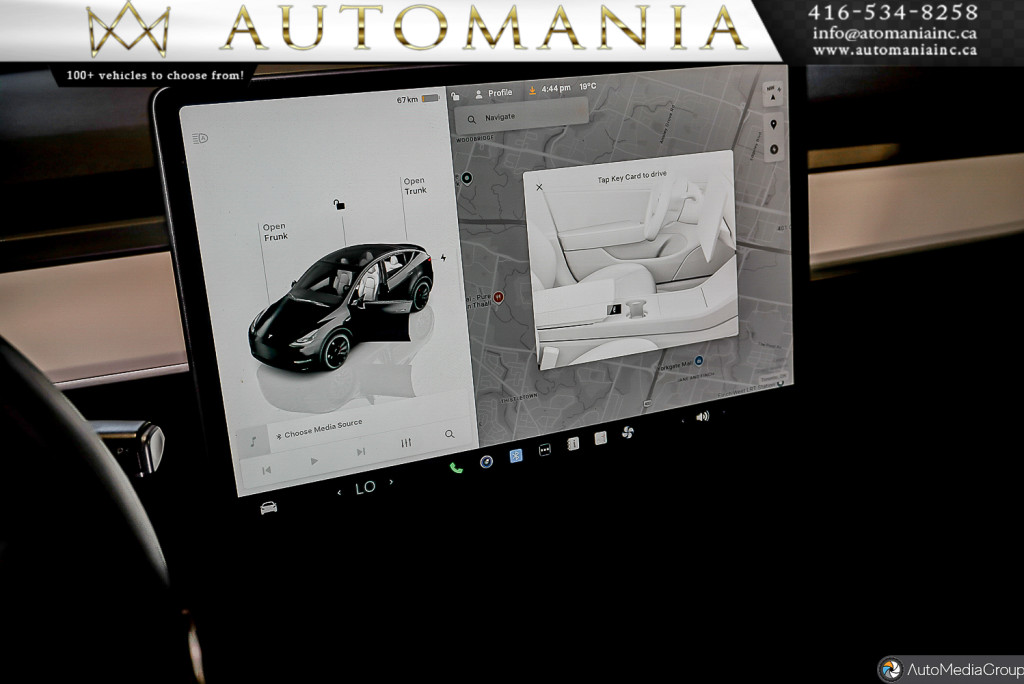
Task: Expand the all-apps three-dot launcher
Action: [545, 450]
